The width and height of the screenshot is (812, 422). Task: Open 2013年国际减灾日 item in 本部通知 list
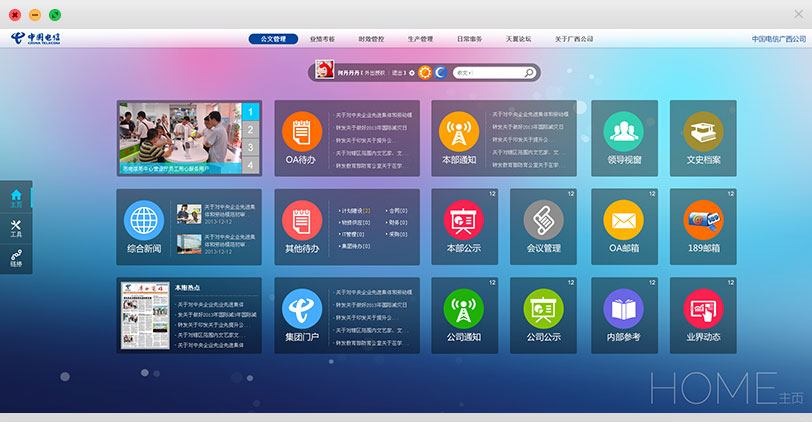click(528, 127)
